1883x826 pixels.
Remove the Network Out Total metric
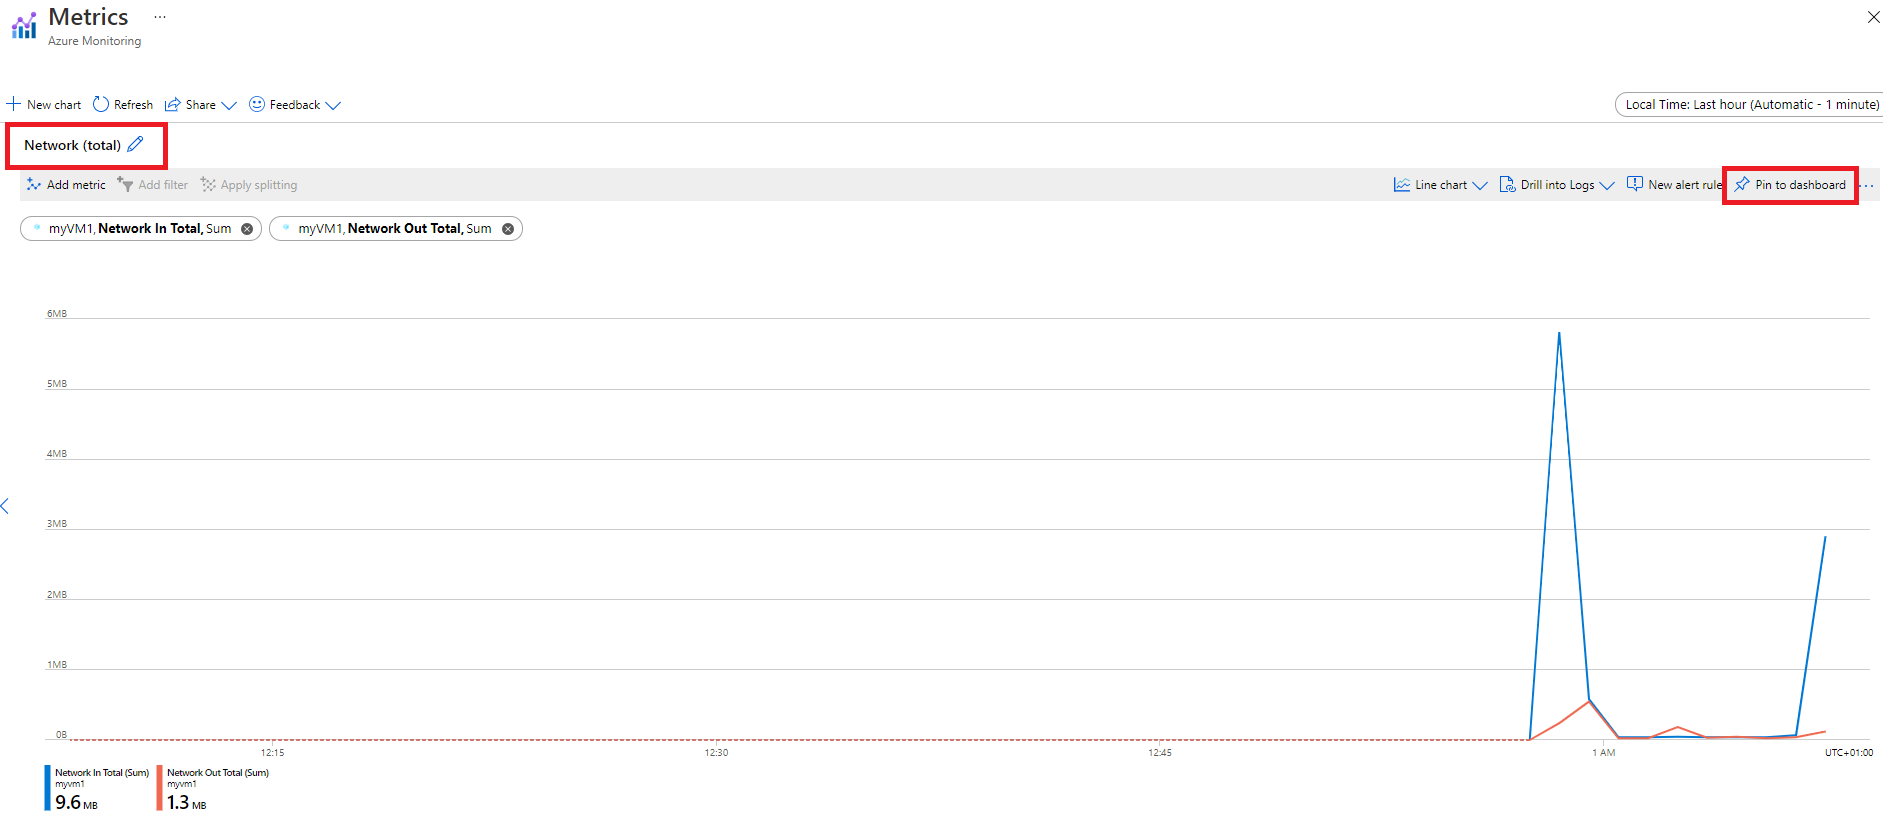point(508,229)
